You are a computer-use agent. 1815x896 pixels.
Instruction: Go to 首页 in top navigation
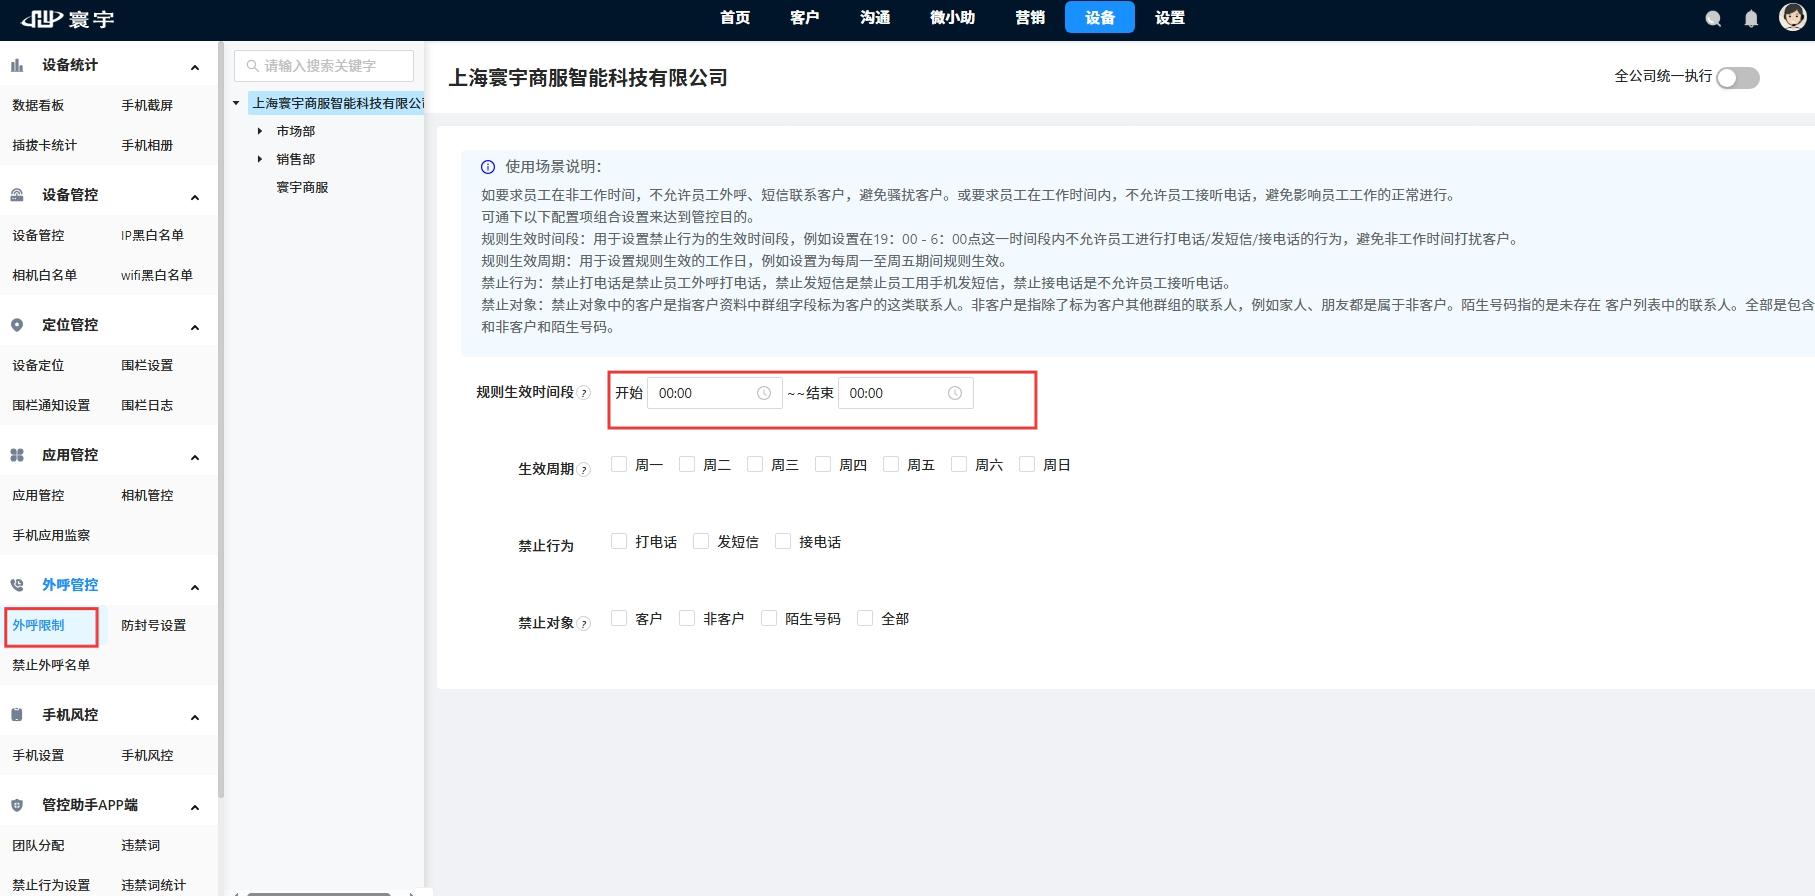pyautogui.click(x=735, y=18)
